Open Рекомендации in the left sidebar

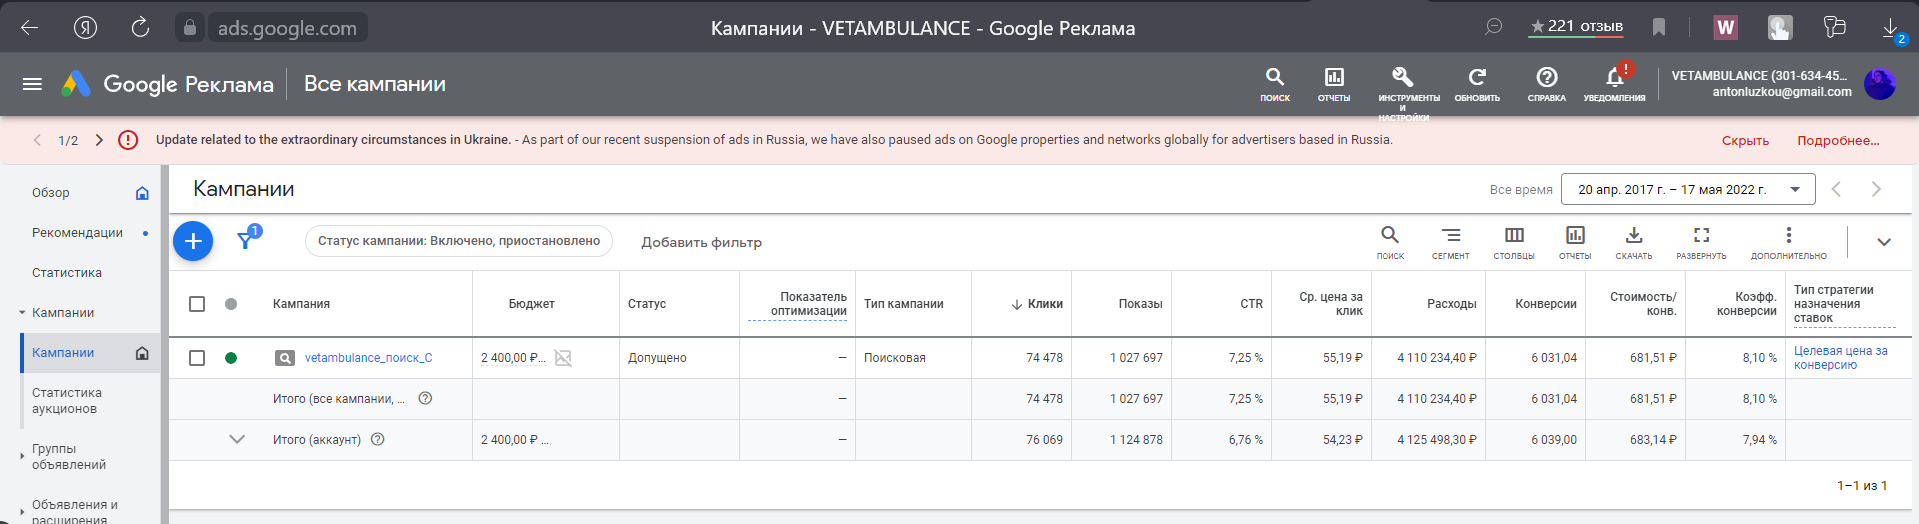click(x=77, y=233)
